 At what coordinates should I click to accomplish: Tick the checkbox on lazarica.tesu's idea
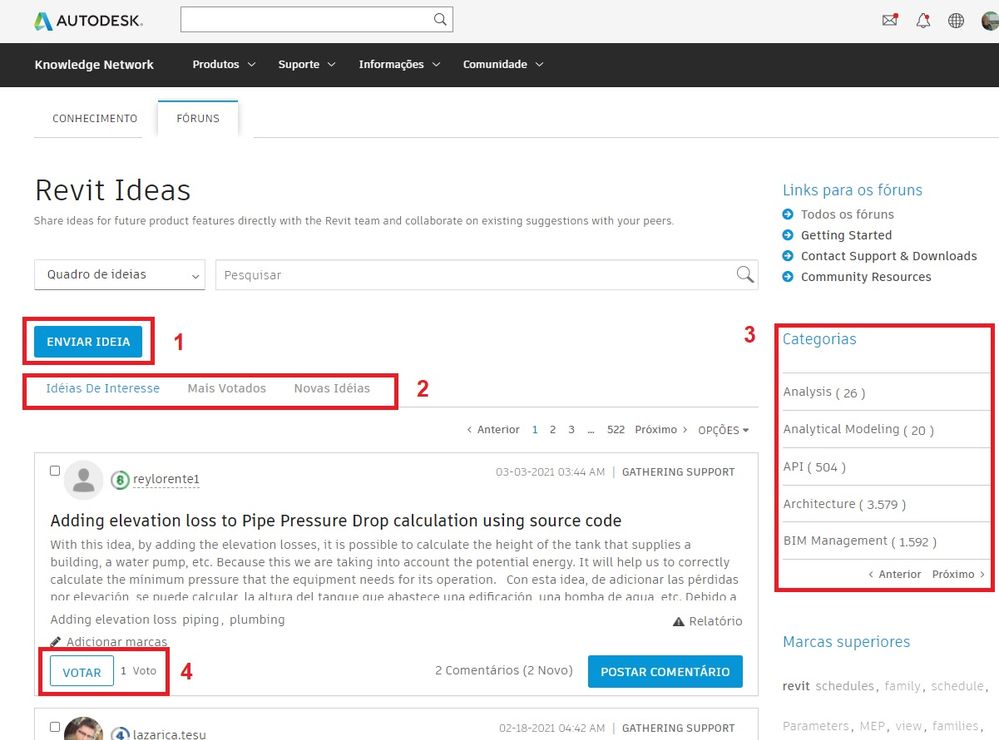55,727
